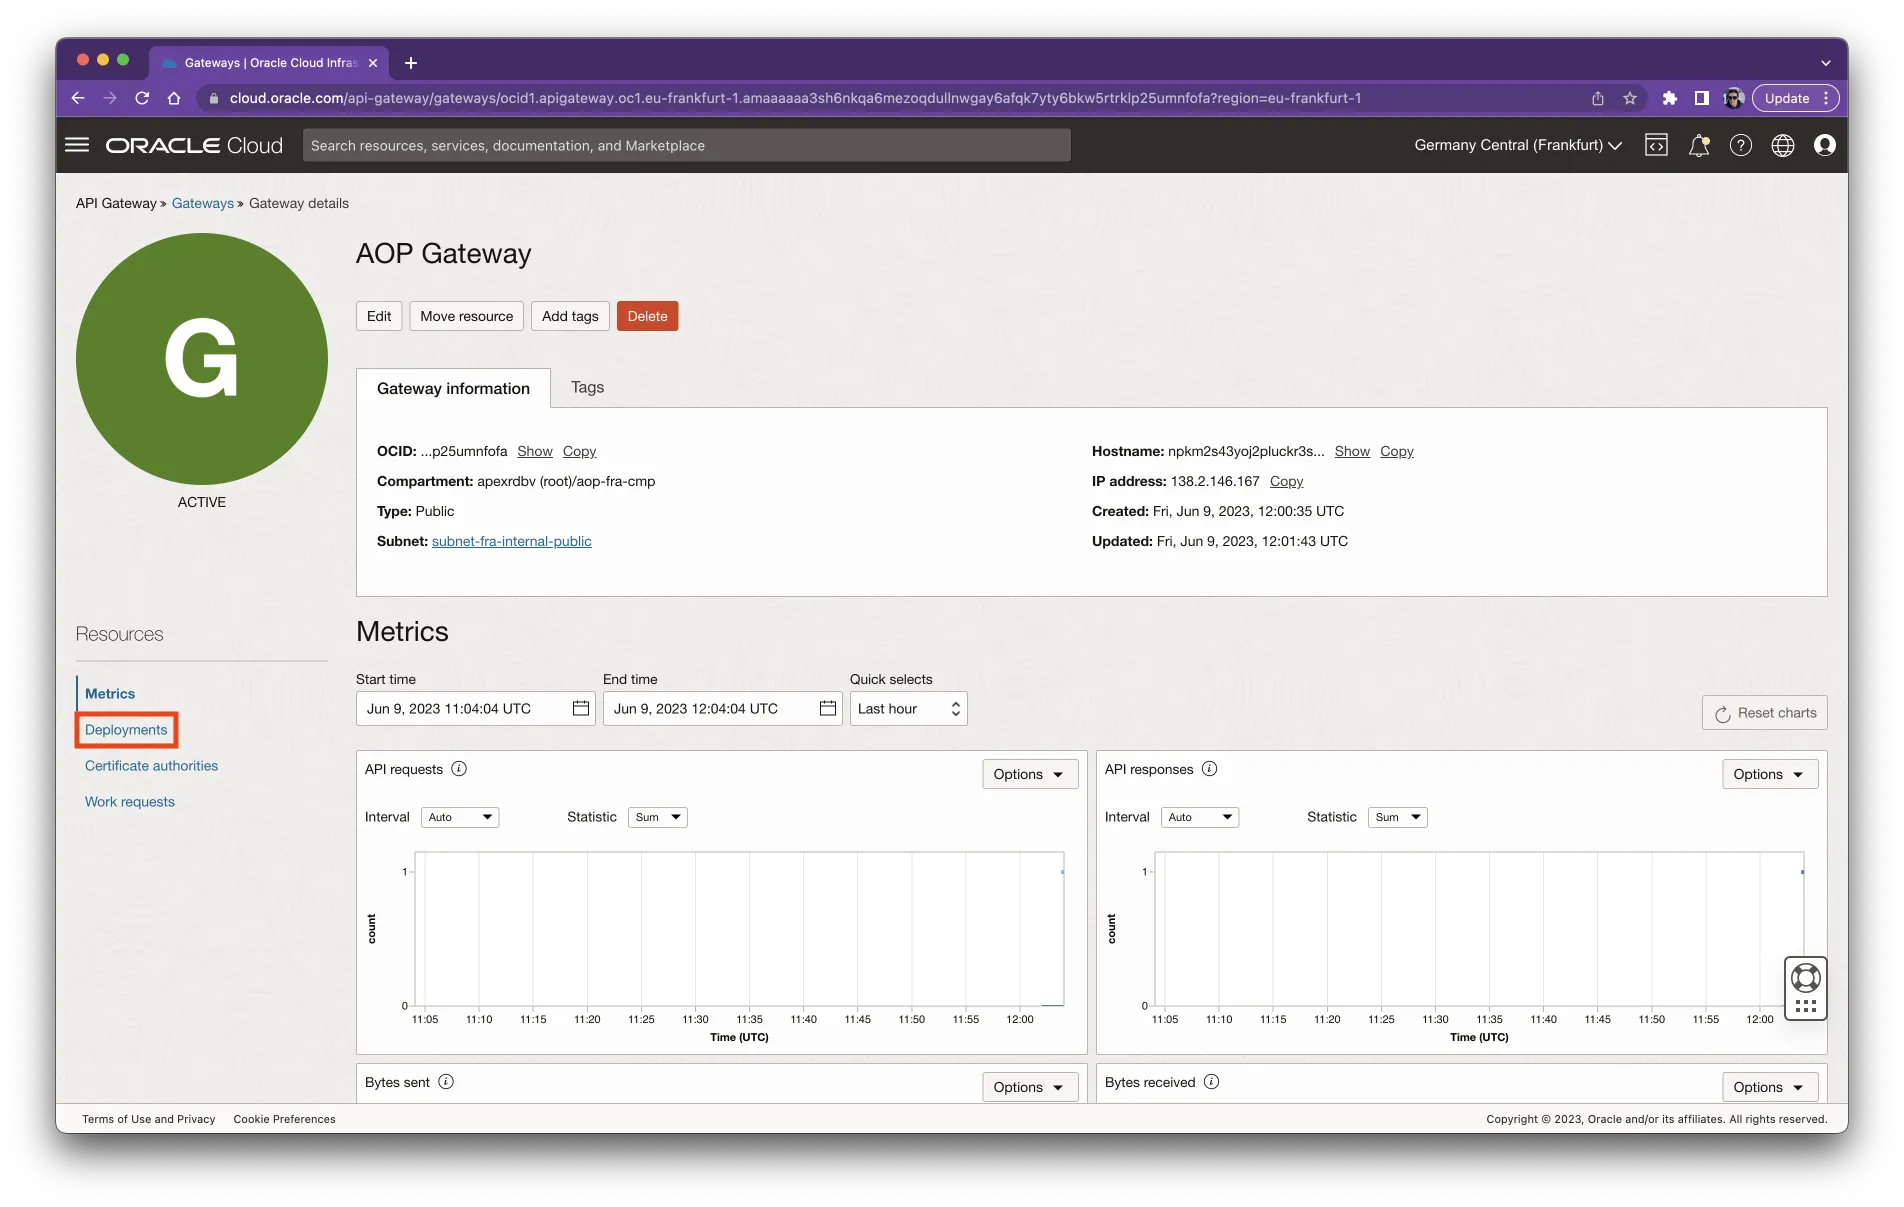The height and width of the screenshot is (1207, 1904).
Task: Open the End time calendar picker icon
Action: [828, 708]
